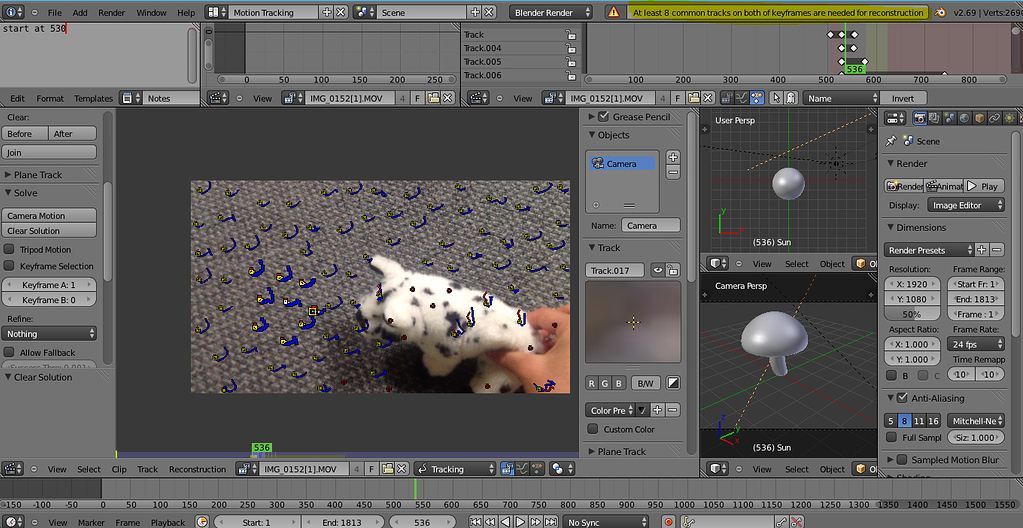Toggle Tripod Motion checkbox
Image resolution: width=1023 pixels, height=528 pixels.
click(9, 249)
